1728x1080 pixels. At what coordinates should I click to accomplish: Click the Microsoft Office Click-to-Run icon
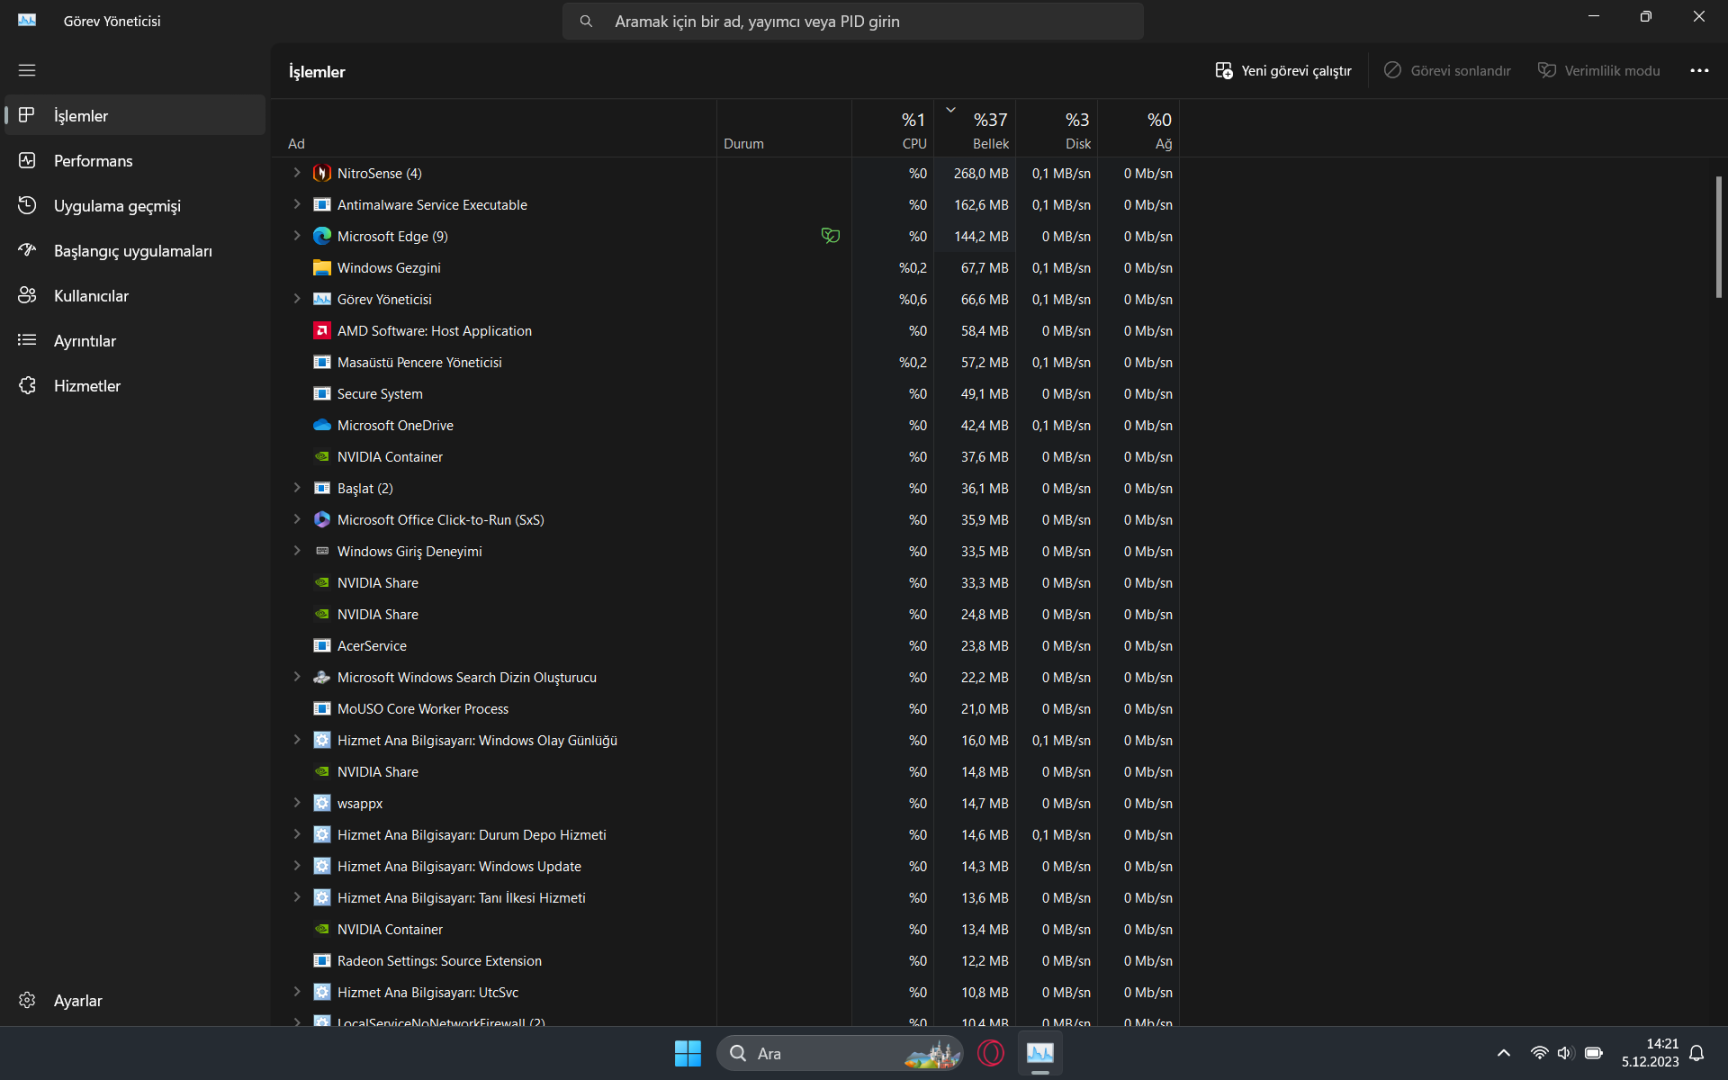click(x=322, y=520)
